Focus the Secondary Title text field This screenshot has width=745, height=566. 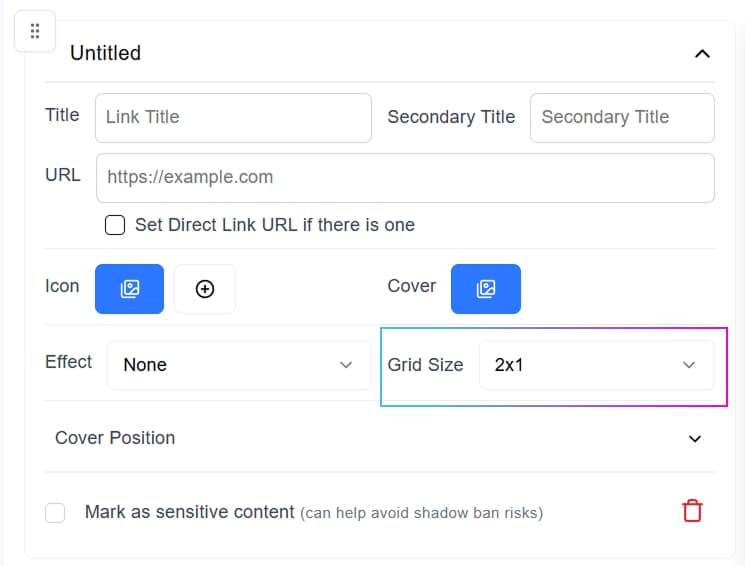pyautogui.click(x=621, y=117)
